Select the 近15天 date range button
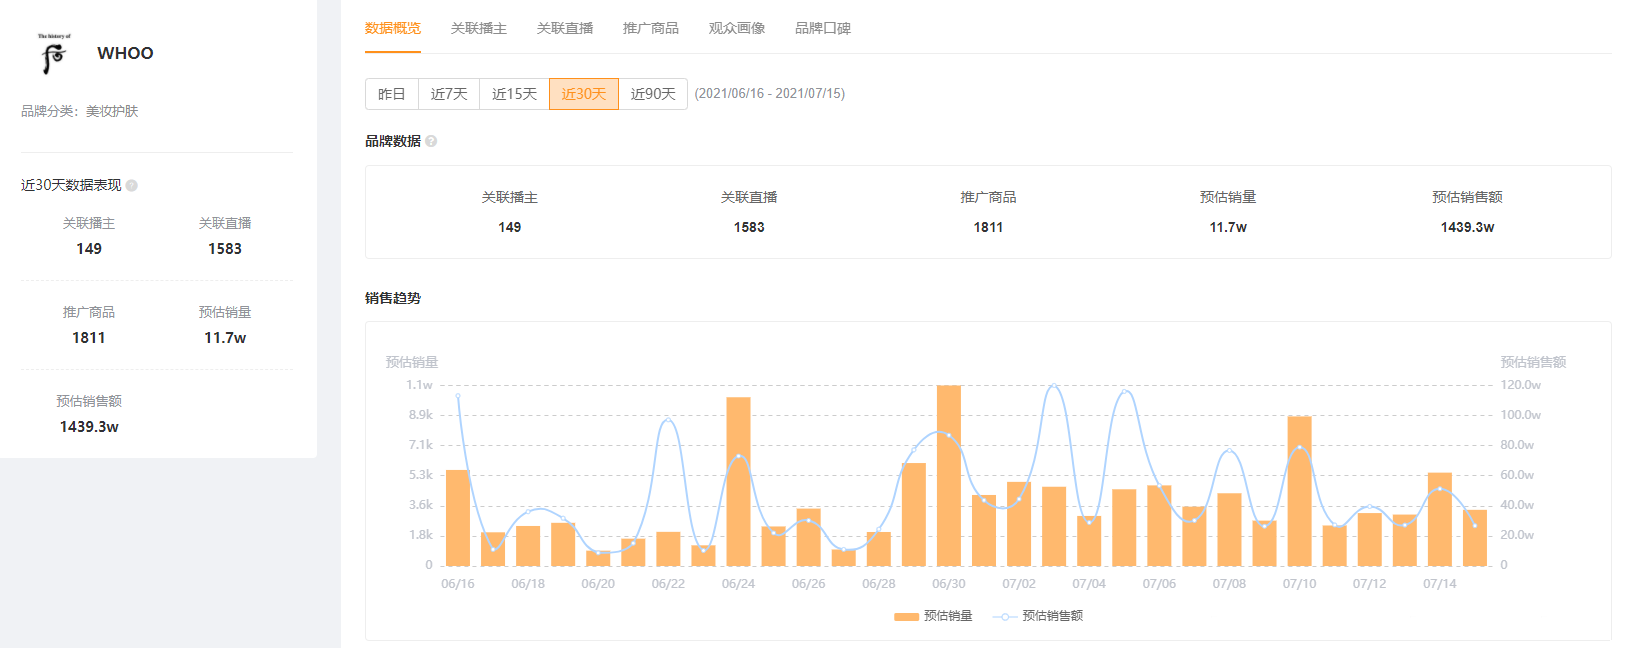Viewport: 1636px width, 648px height. pyautogui.click(x=515, y=94)
